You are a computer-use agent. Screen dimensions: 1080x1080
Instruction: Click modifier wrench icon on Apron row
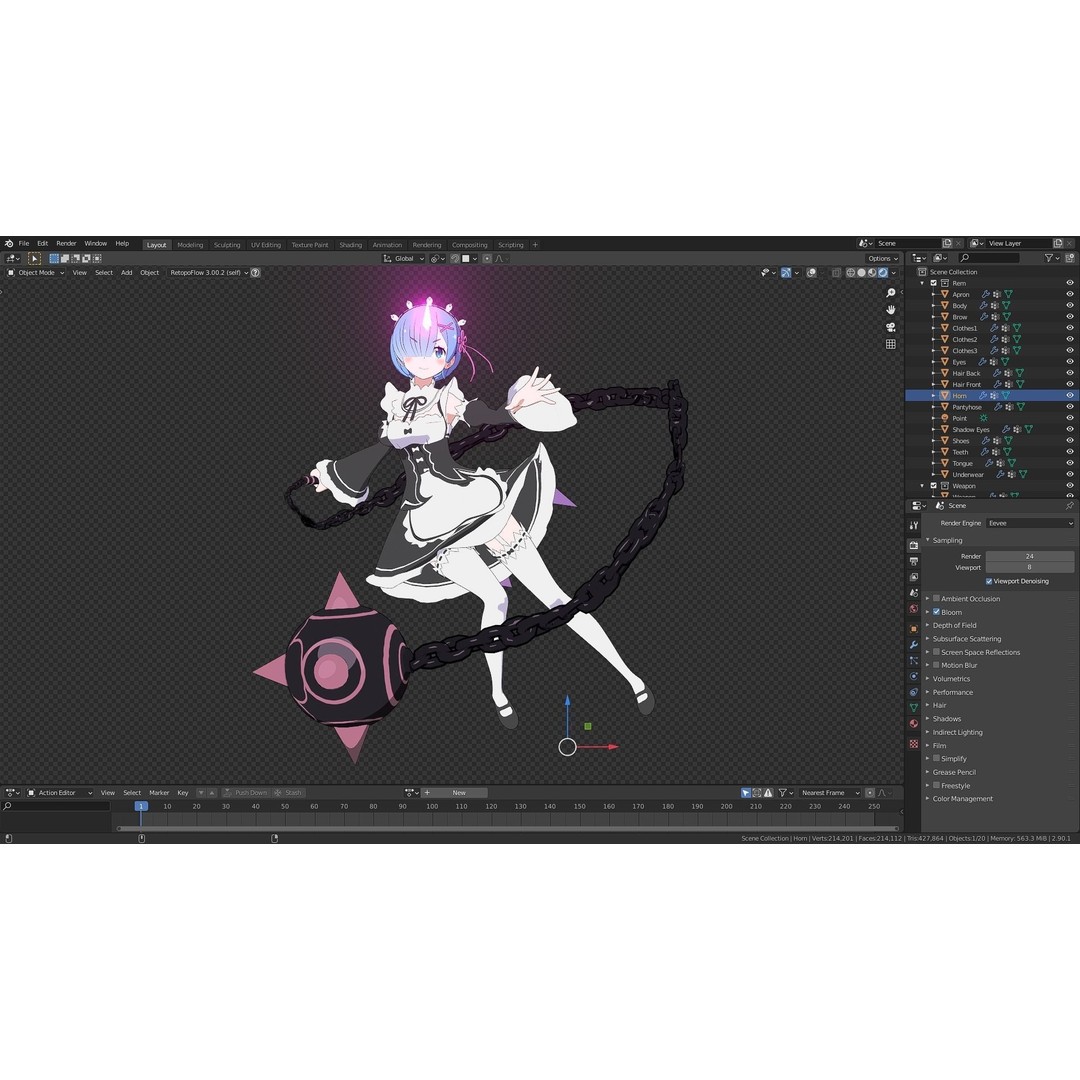[986, 294]
